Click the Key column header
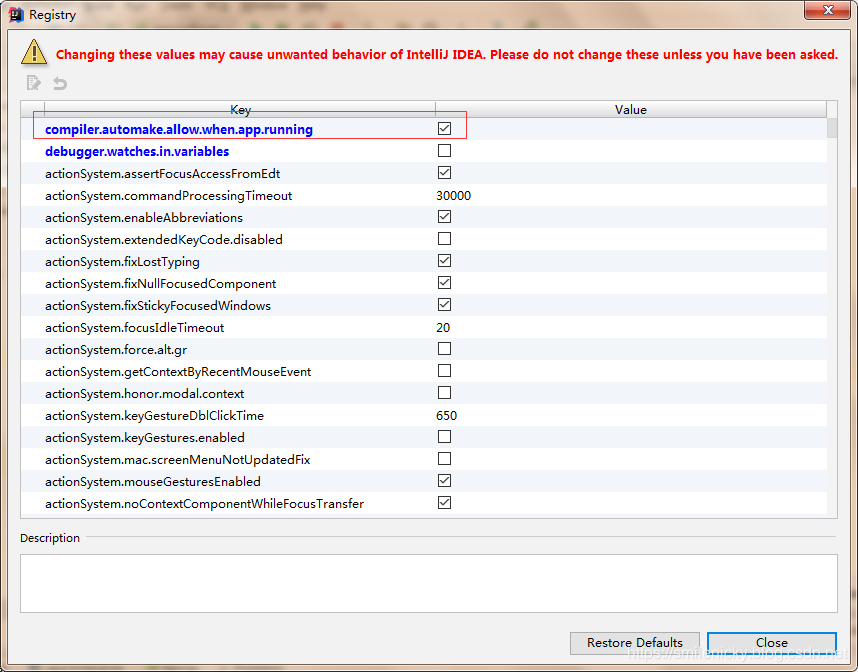 coord(240,109)
